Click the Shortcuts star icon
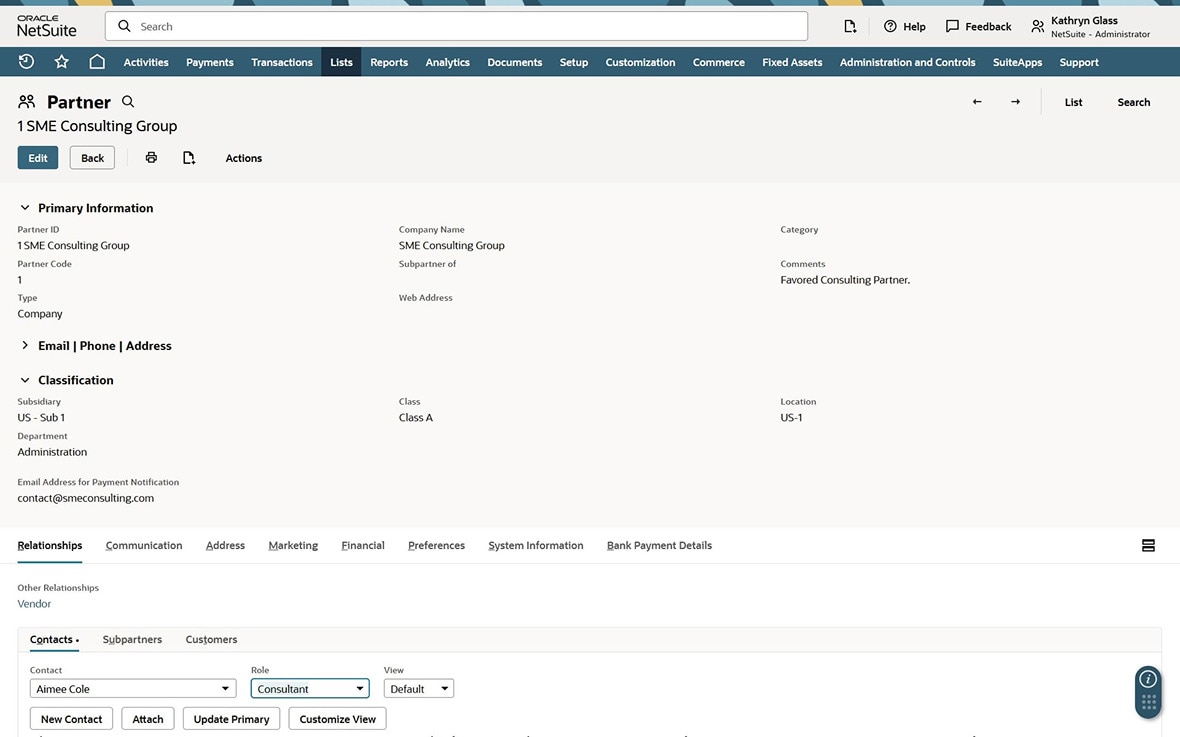The image size is (1180, 737). tap(62, 62)
